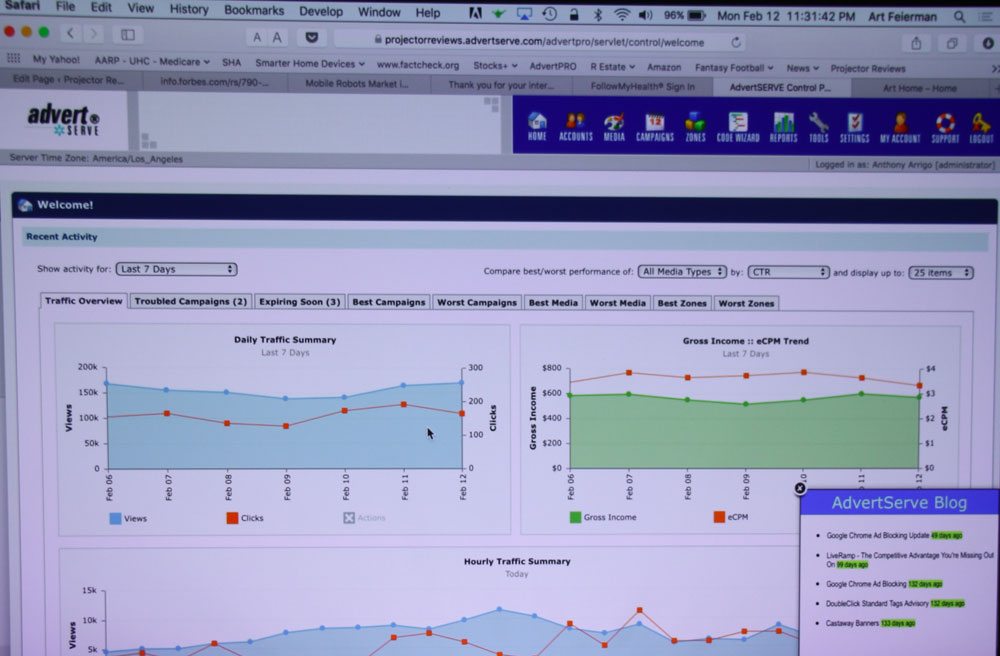Open the 25 items display dropdown
This screenshot has width=1000, height=656.
[x=941, y=273]
